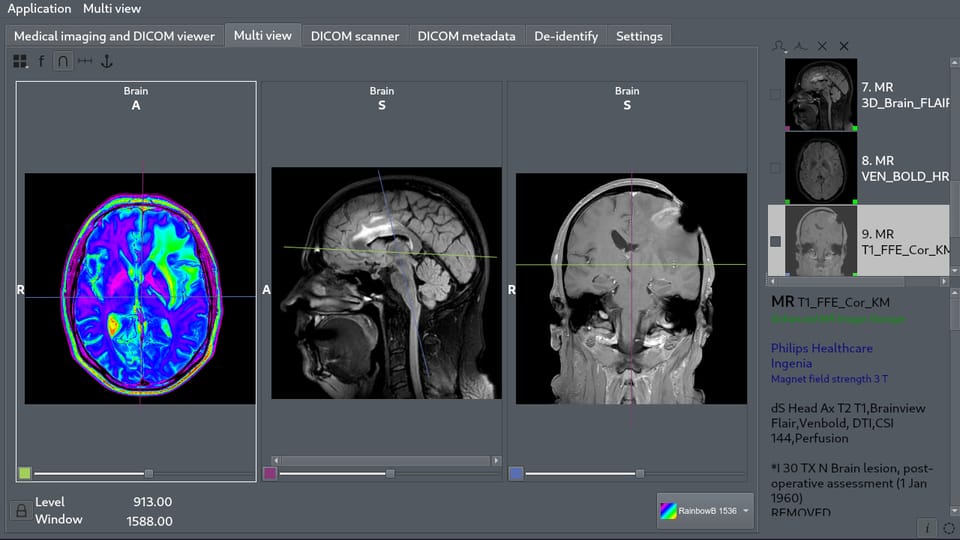This screenshot has height=540, width=960.
Task: Open the Multi view menu in menu bar
Action: pyautogui.click(x=112, y=9)
